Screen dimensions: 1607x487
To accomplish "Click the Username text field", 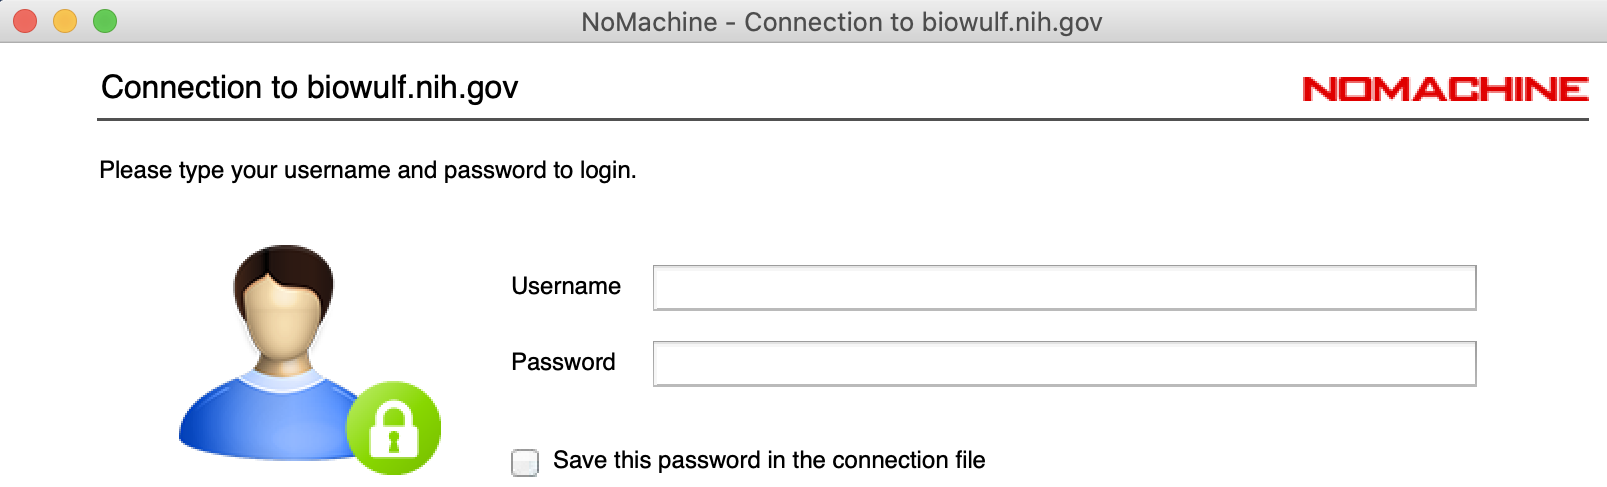I will 1064,288.
